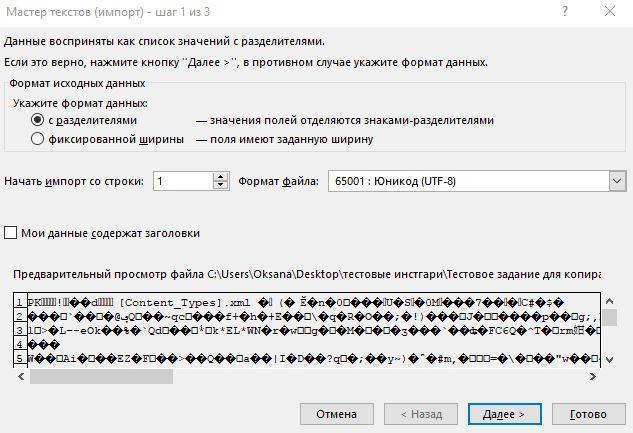Image resolution: width=633 pixels, height=433 pixels.
Task: Click row number 3 in file preview
Action: pos(19,329)
